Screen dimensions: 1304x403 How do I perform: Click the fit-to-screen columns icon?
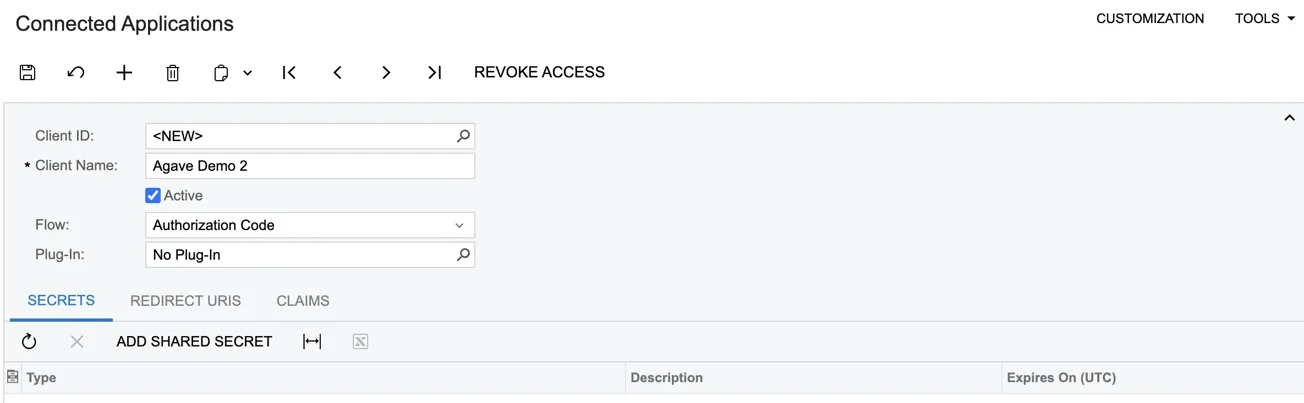312,341
